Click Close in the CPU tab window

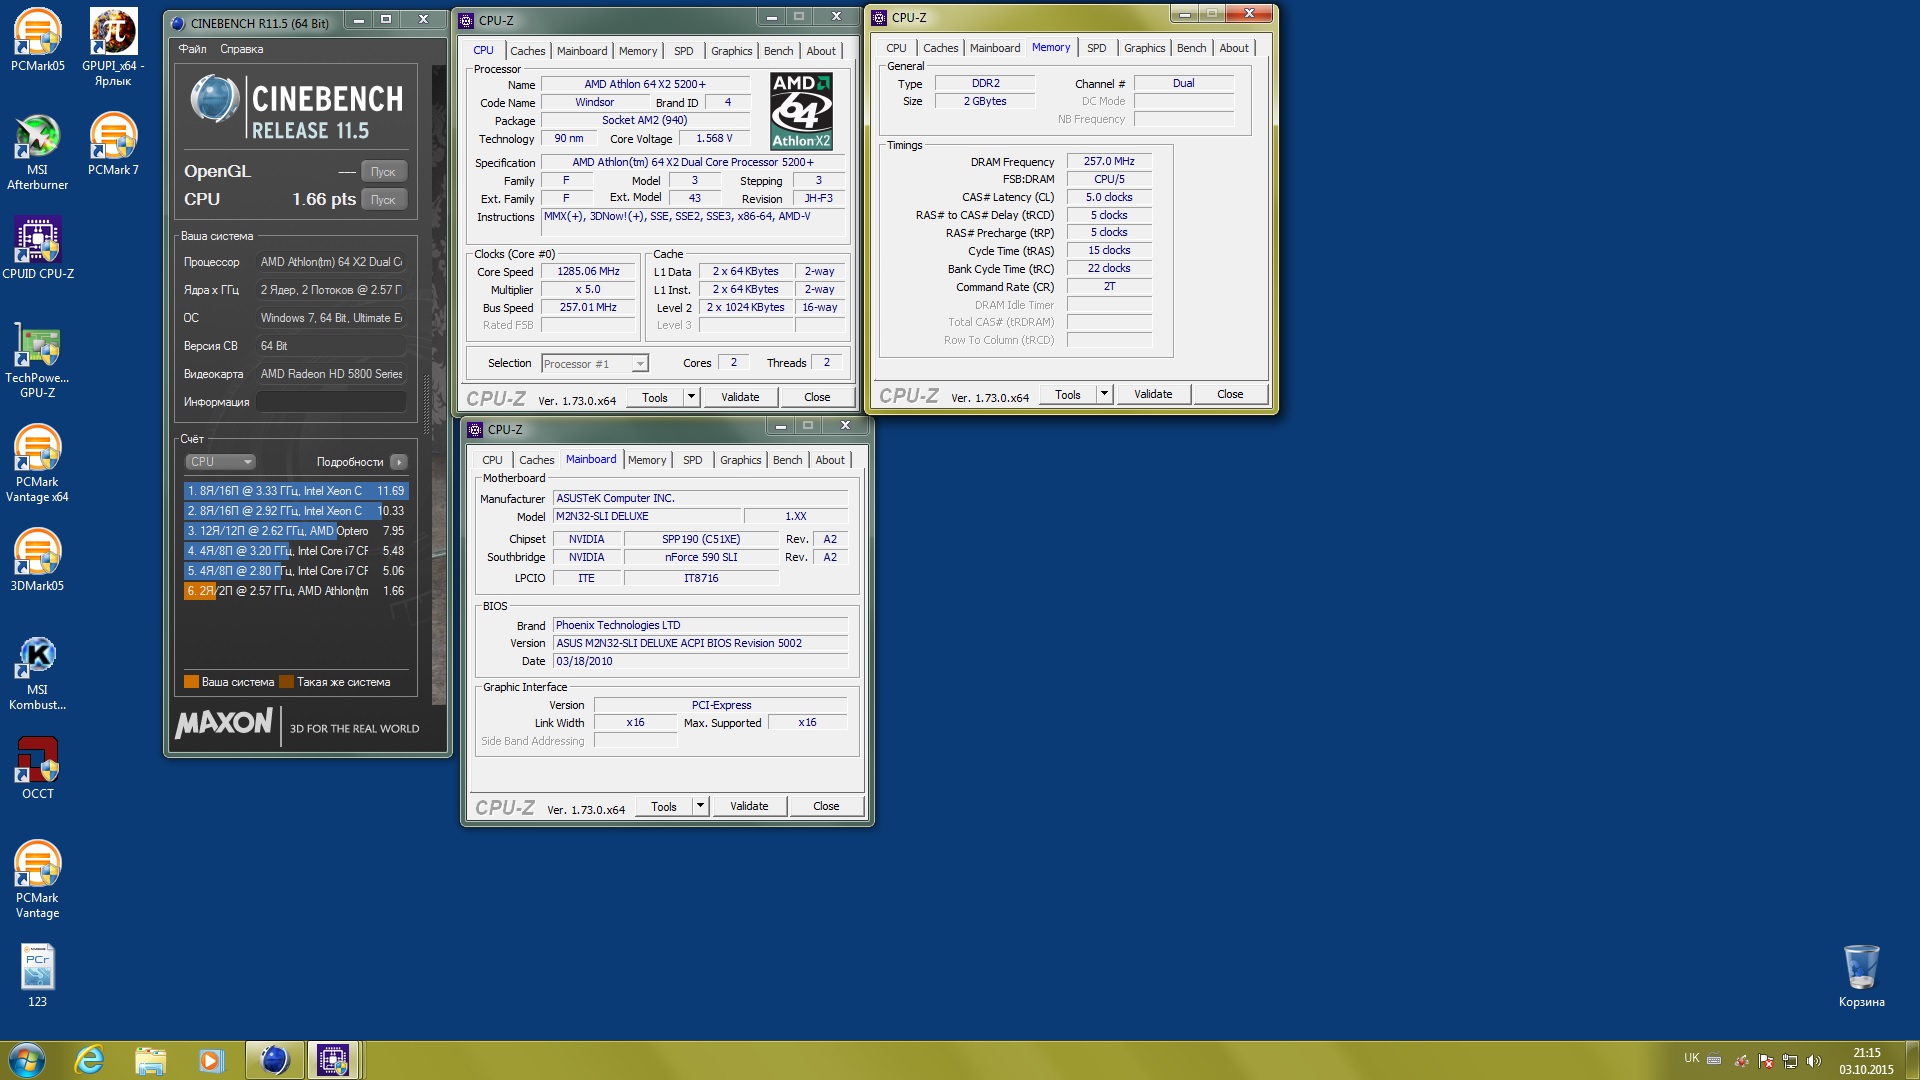click(x=817, y=397)
